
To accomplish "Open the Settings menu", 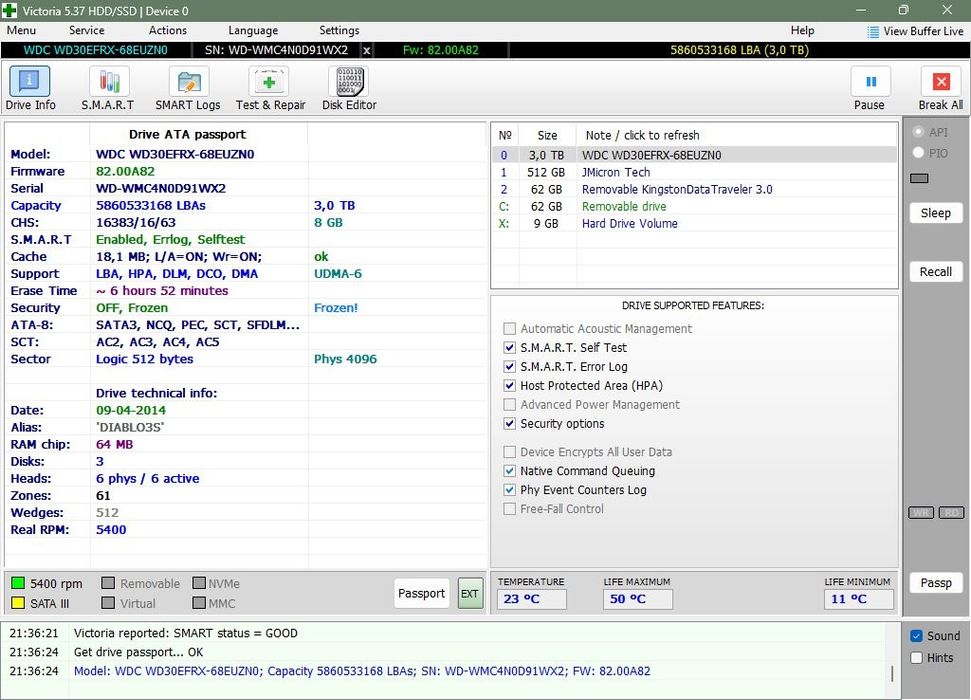I will (339, 30).
